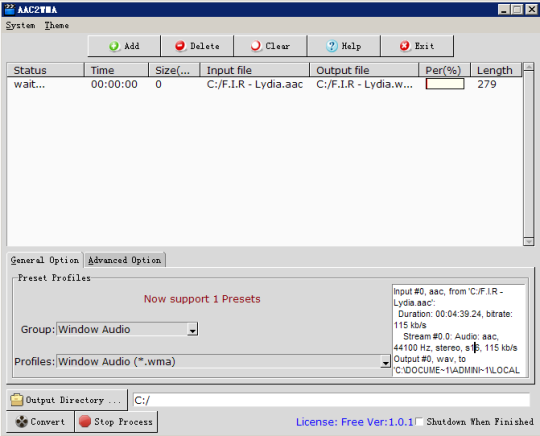Click the Clear circle icon
Viewport: 540px width, 436px height.
click(256, 46)
